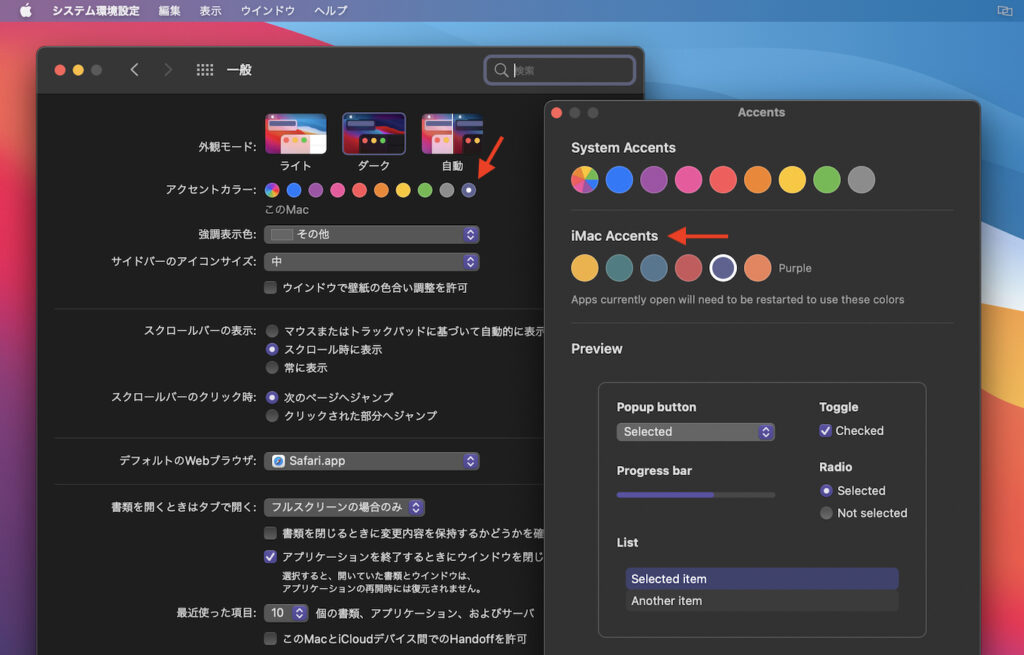Select the 自動 appearance mode thumbnail

click(x=452, y=131)
